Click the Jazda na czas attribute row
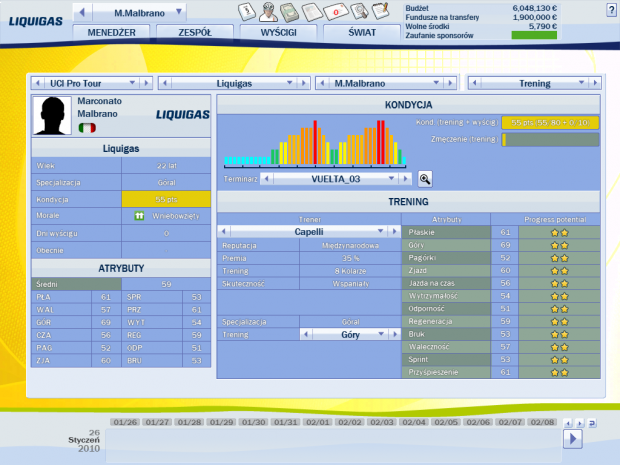This screenshot has height=465, width=620. [x=501, y=283]
